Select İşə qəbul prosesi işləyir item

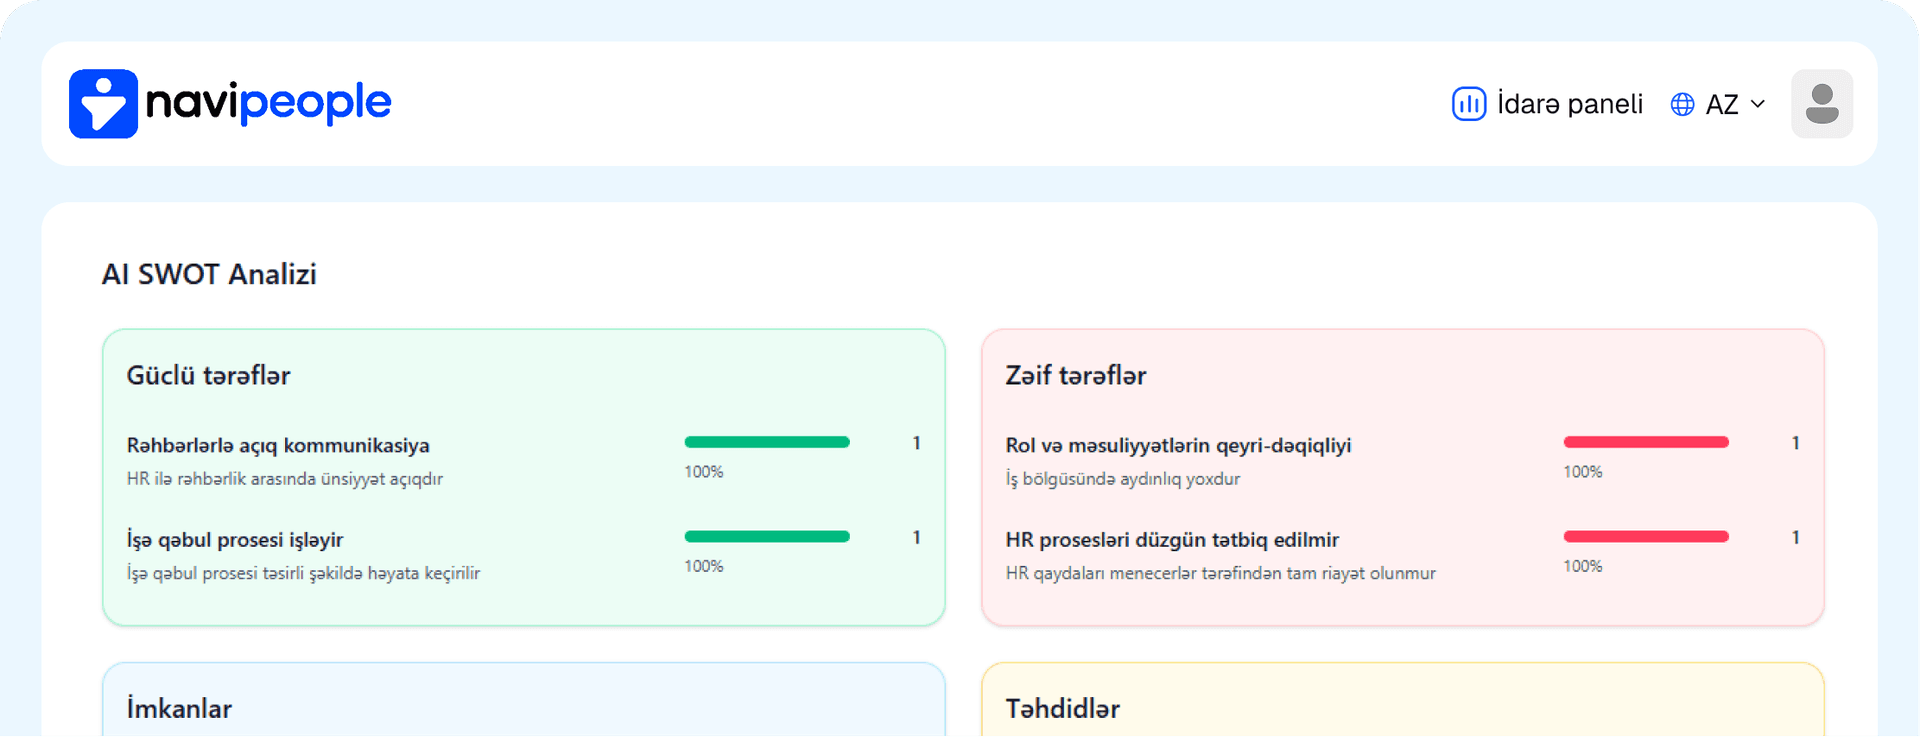pos(235,540)
